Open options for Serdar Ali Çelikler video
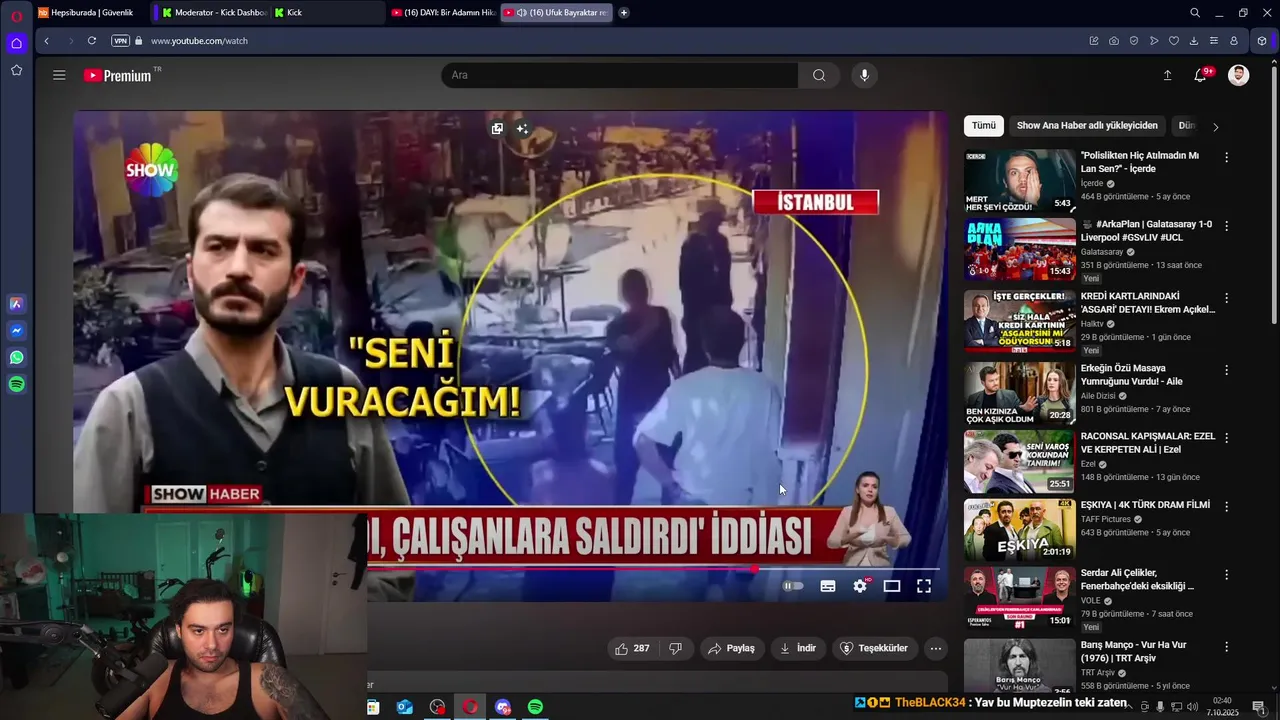Image resolution: width=1280 pixels, height=720 pixels. click(1226, 574)
